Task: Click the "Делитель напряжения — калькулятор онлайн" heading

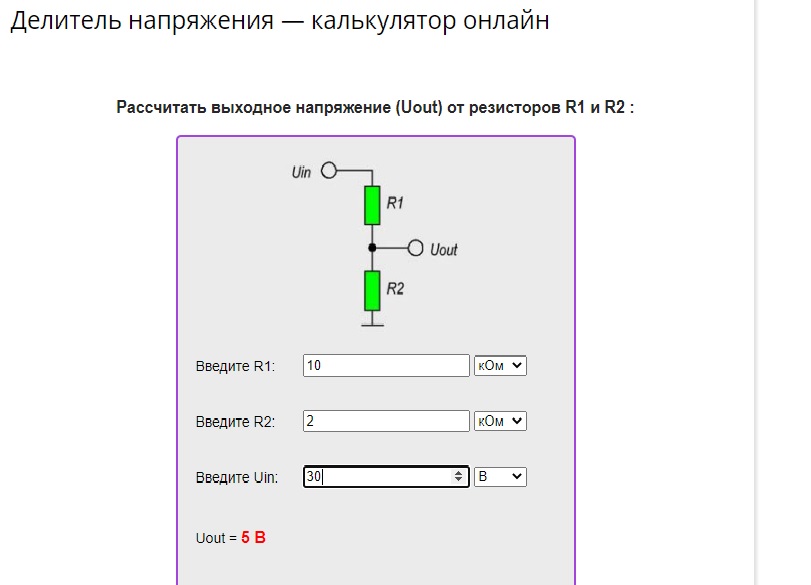Action: tap(280, 21)
